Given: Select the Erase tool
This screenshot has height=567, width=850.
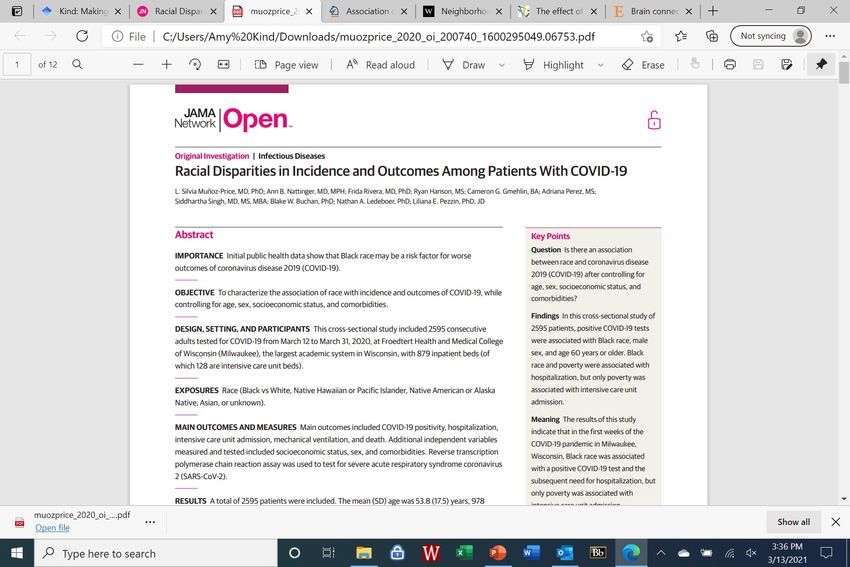Looking at the screenshot, I should tap(643, 65).
